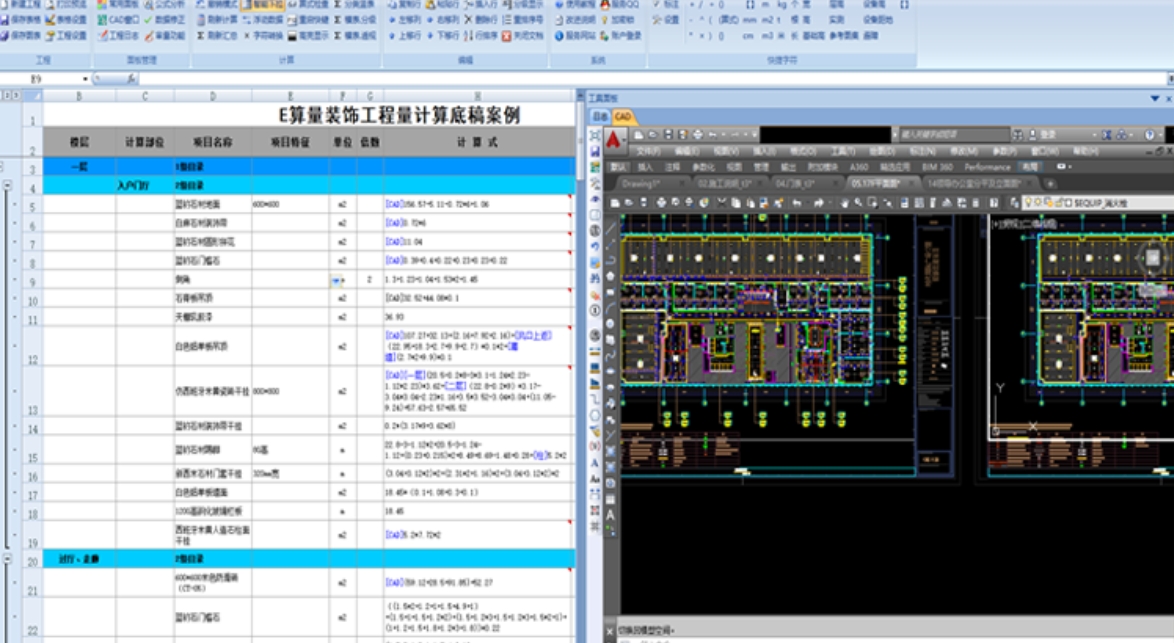The image size is (1174, 643).
Task: Open the 文件(F) menu in AutoCAD
Action: point(648,151)
